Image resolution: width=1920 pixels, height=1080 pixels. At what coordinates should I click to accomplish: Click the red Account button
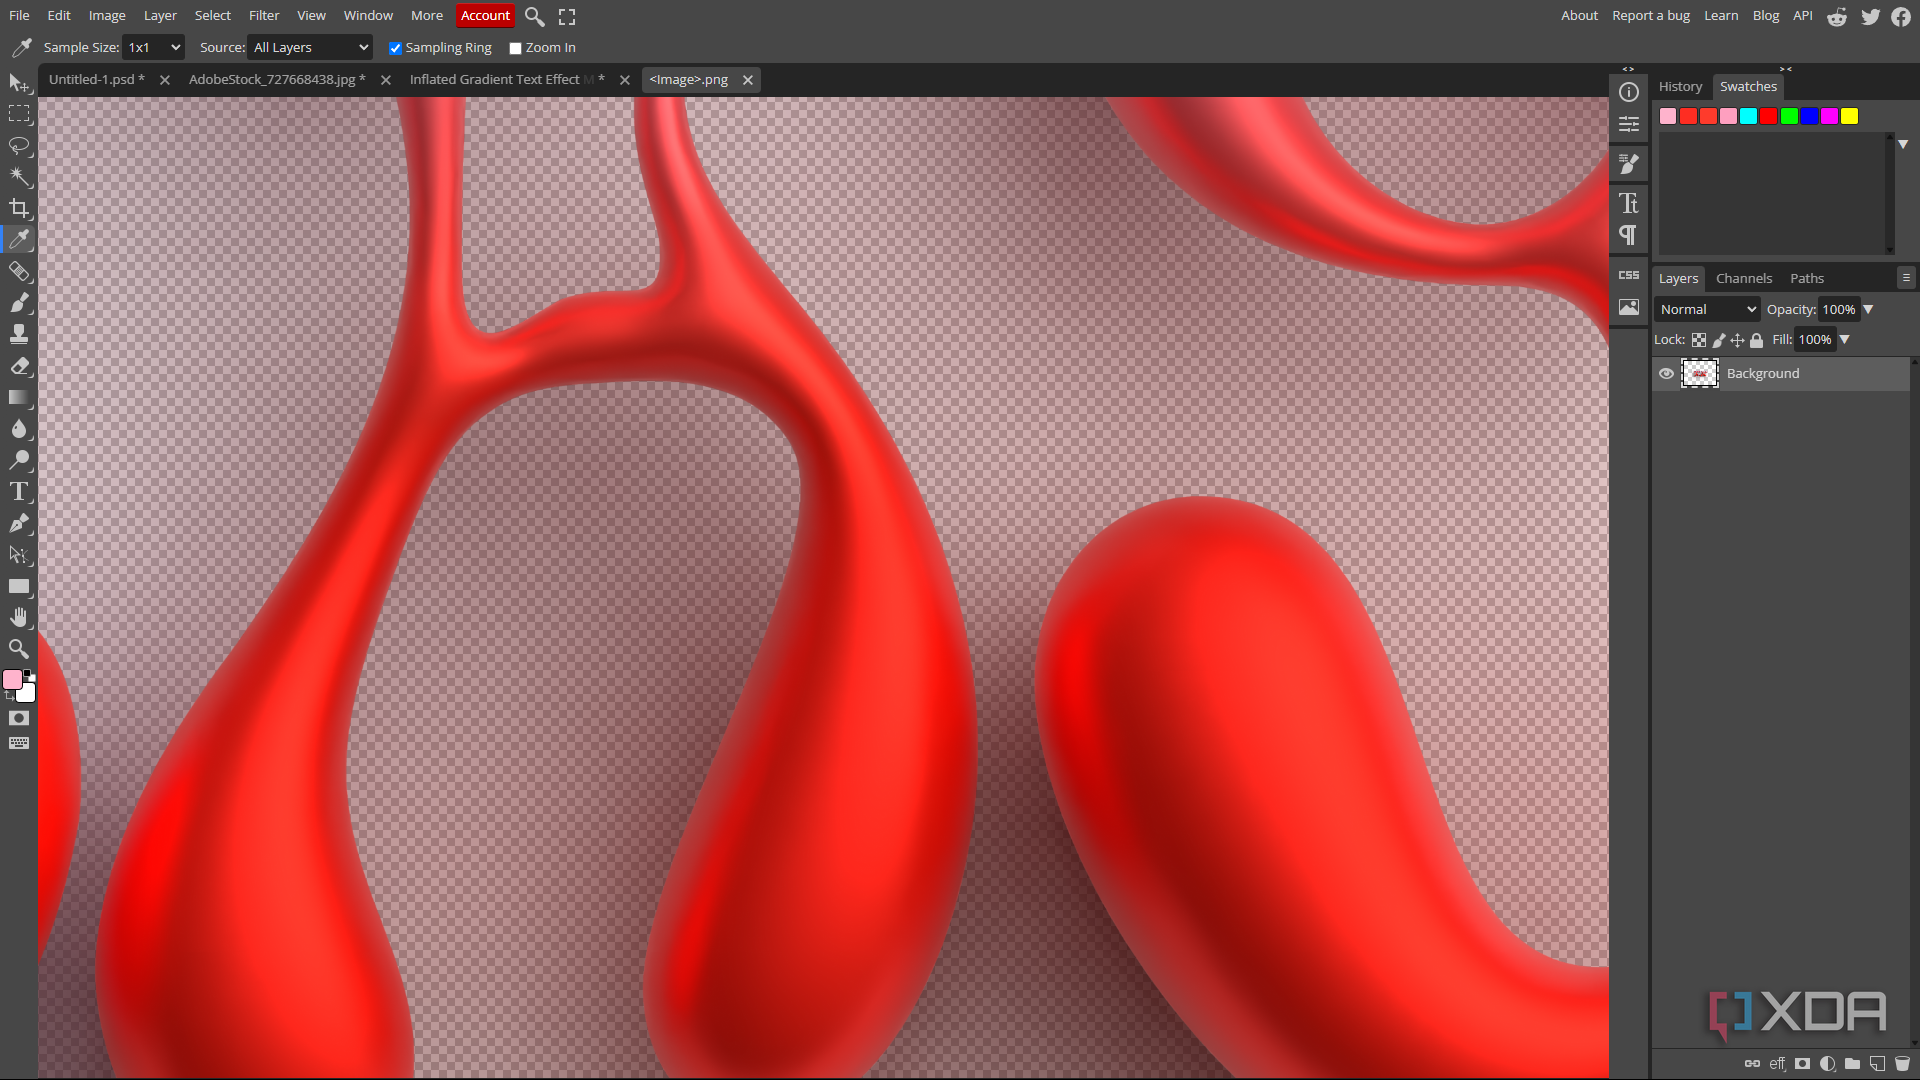[485, 16]
